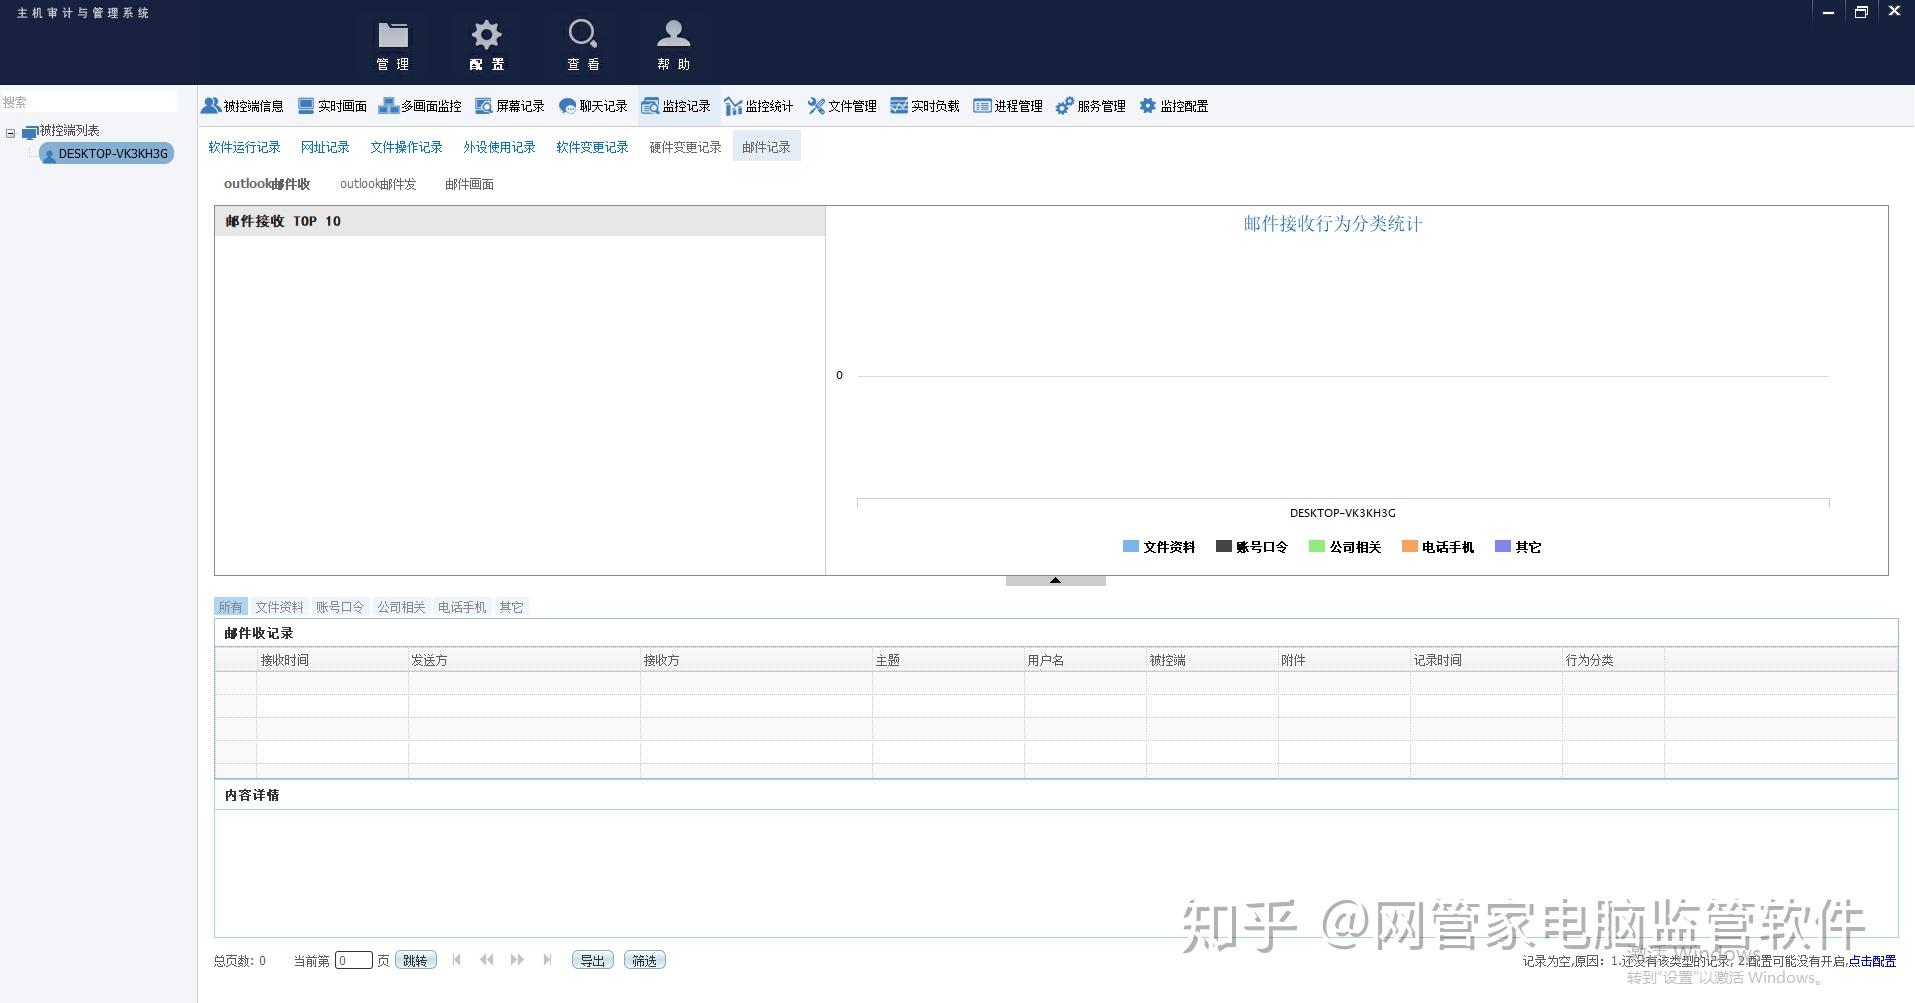Viewport: 1915px width, 1003px height.
Task: Select outlook邮件发 sub-tab
Action: pyautogui.click(x=378, y=184)
